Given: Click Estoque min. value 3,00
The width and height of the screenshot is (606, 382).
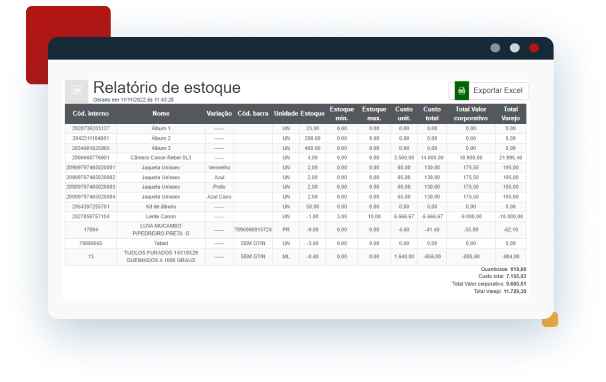Looking at the screenshot, I should pyautogui.click(x=342, y=217).
